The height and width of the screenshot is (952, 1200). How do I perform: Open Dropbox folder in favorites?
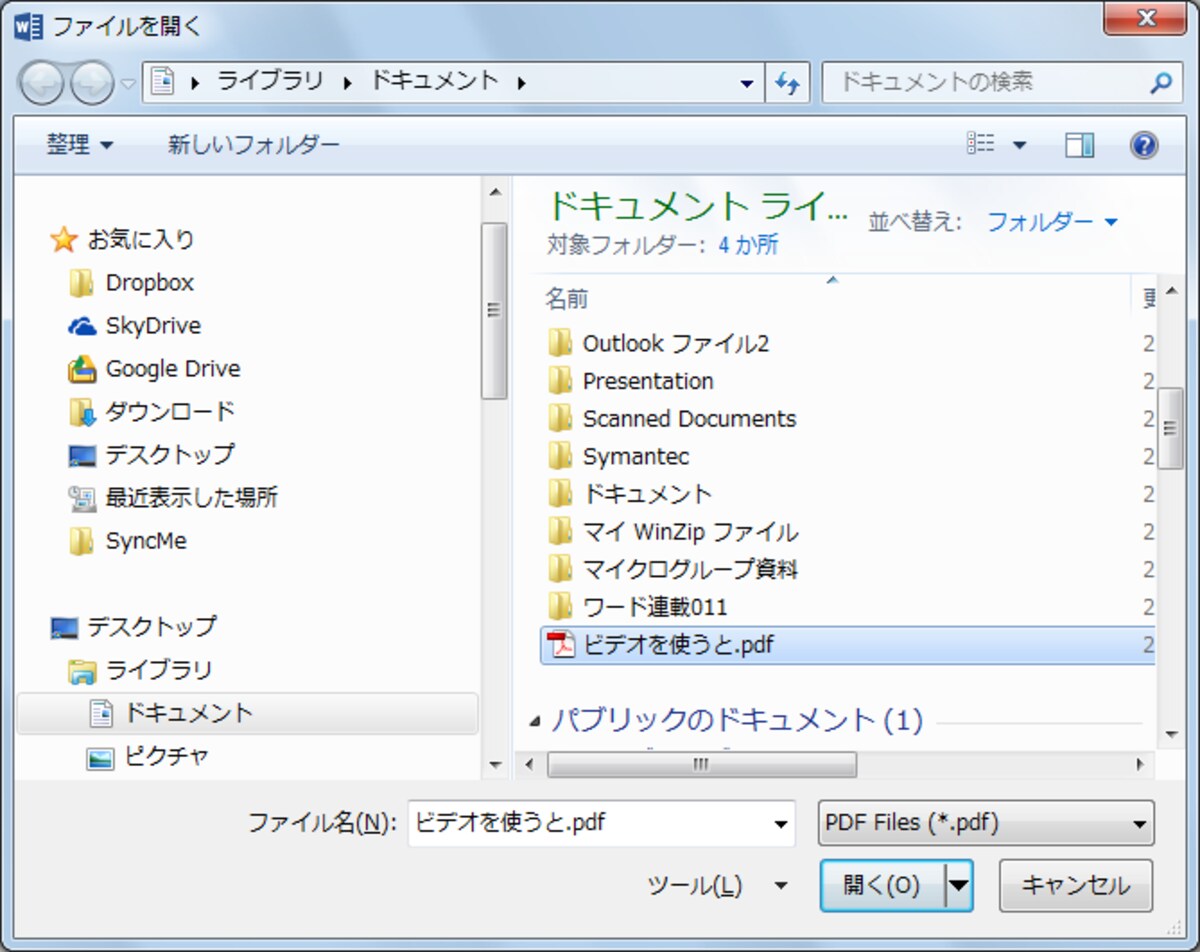pyautogui.click(x=131, y=283)
